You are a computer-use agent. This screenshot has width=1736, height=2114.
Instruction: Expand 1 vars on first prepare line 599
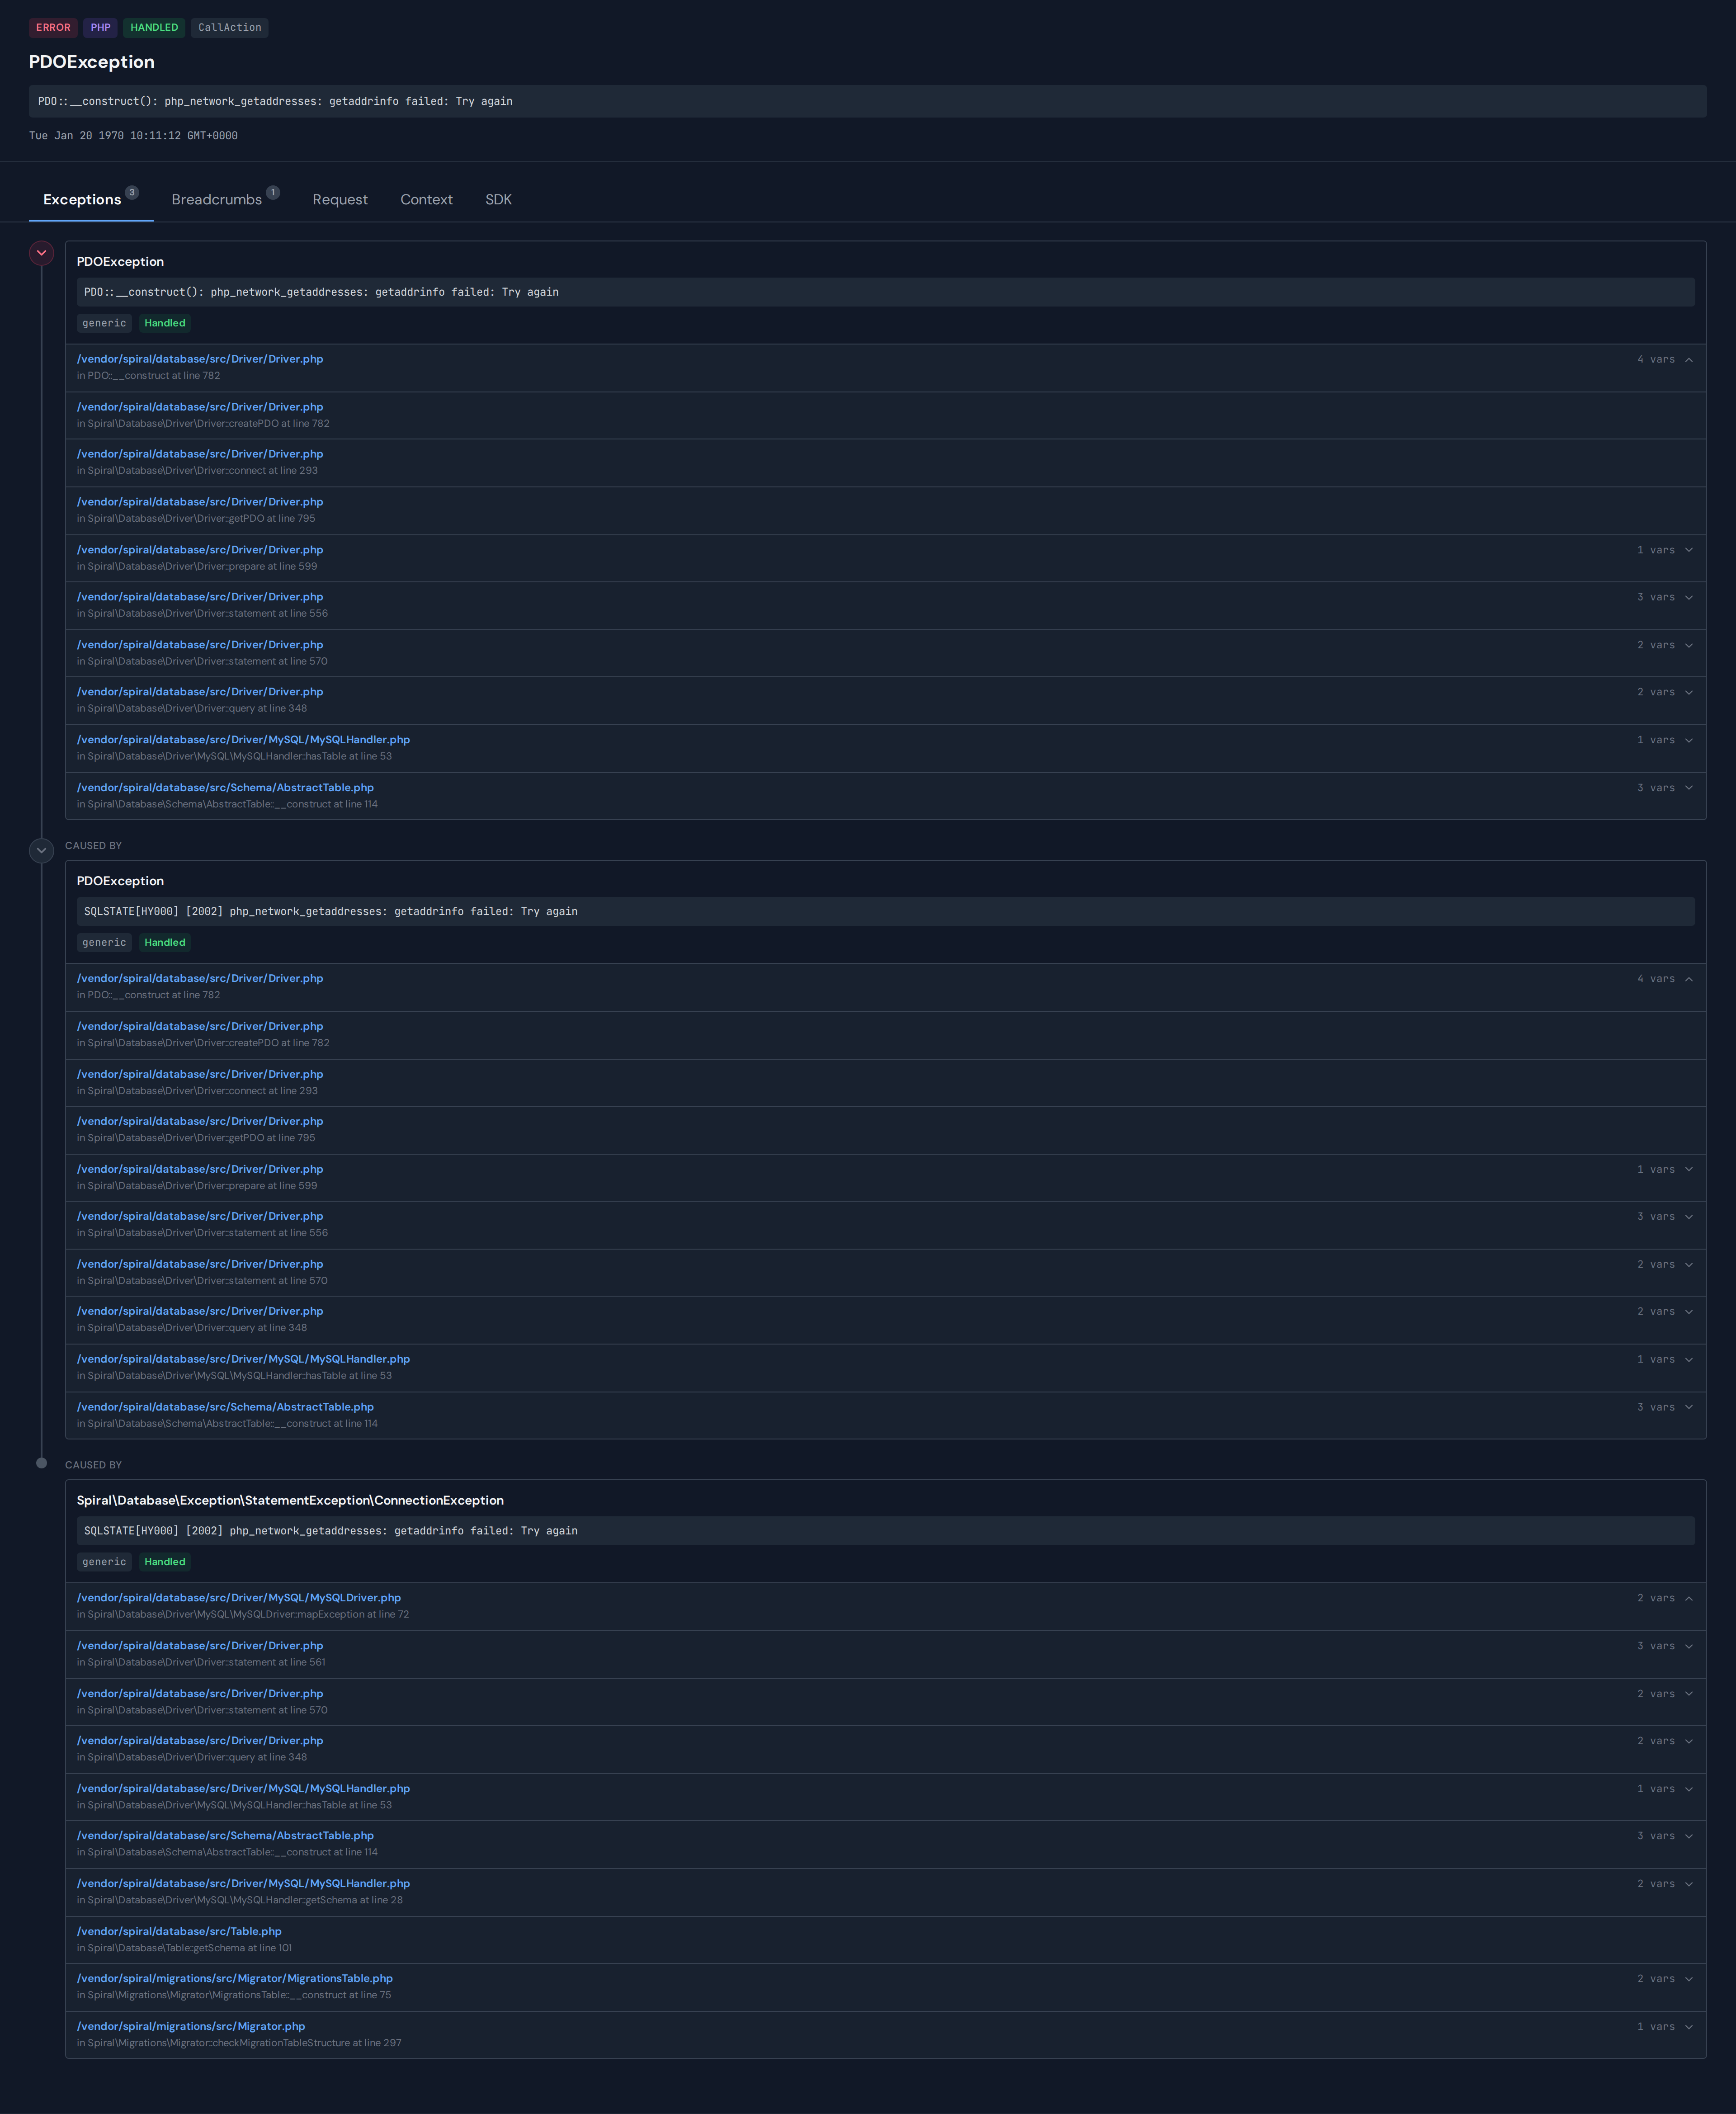click(1688, 550)
